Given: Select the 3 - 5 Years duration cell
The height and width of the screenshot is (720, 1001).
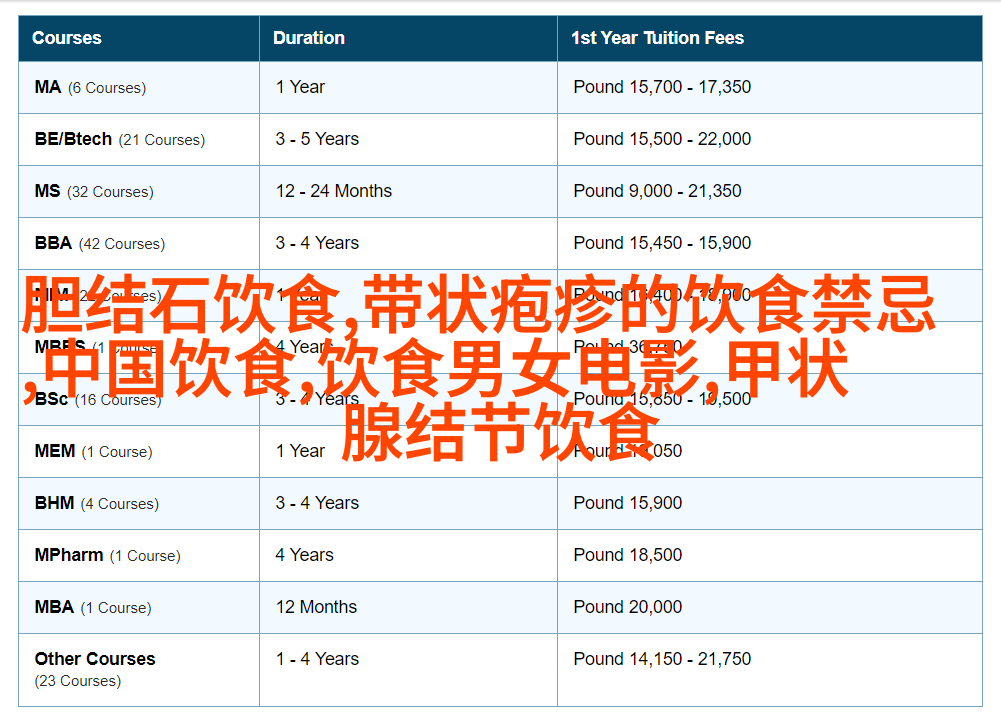Looking at the screenshot, I should (x=317, y=139).
